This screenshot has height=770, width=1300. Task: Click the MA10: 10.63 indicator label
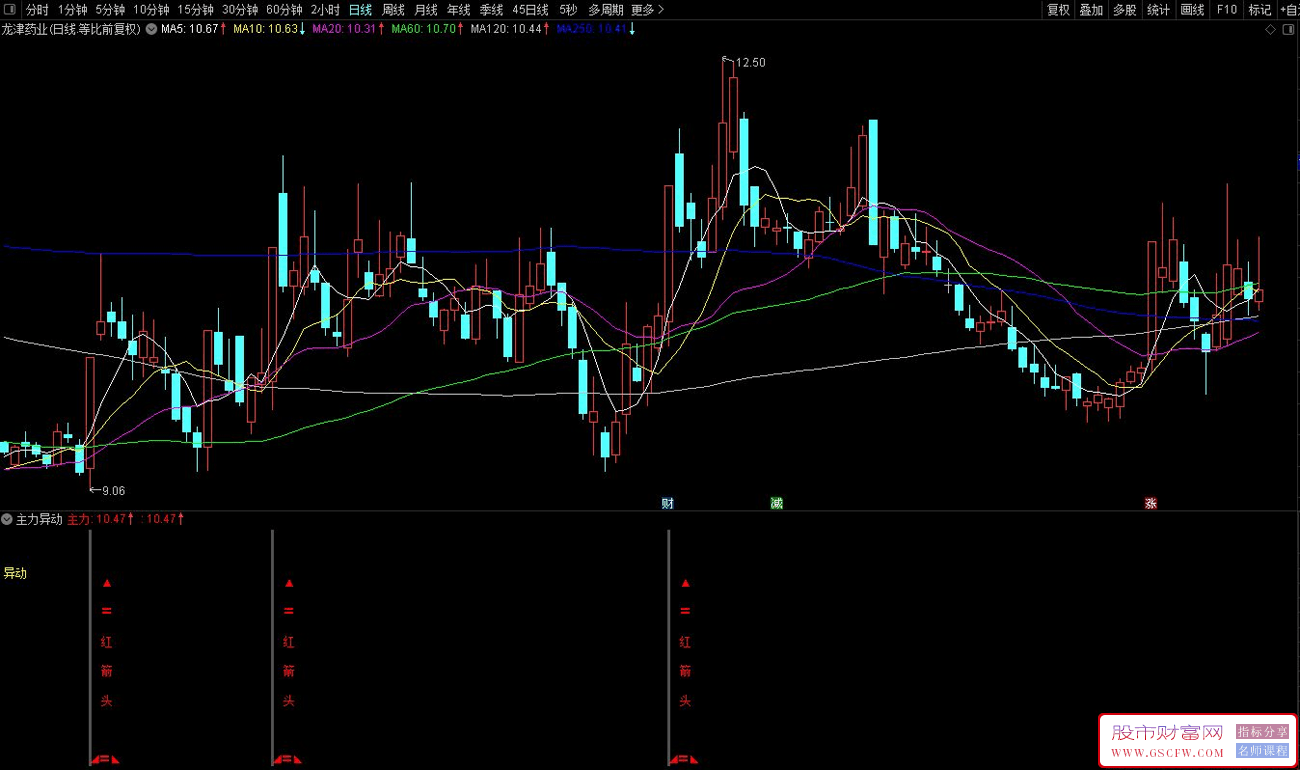266,29
